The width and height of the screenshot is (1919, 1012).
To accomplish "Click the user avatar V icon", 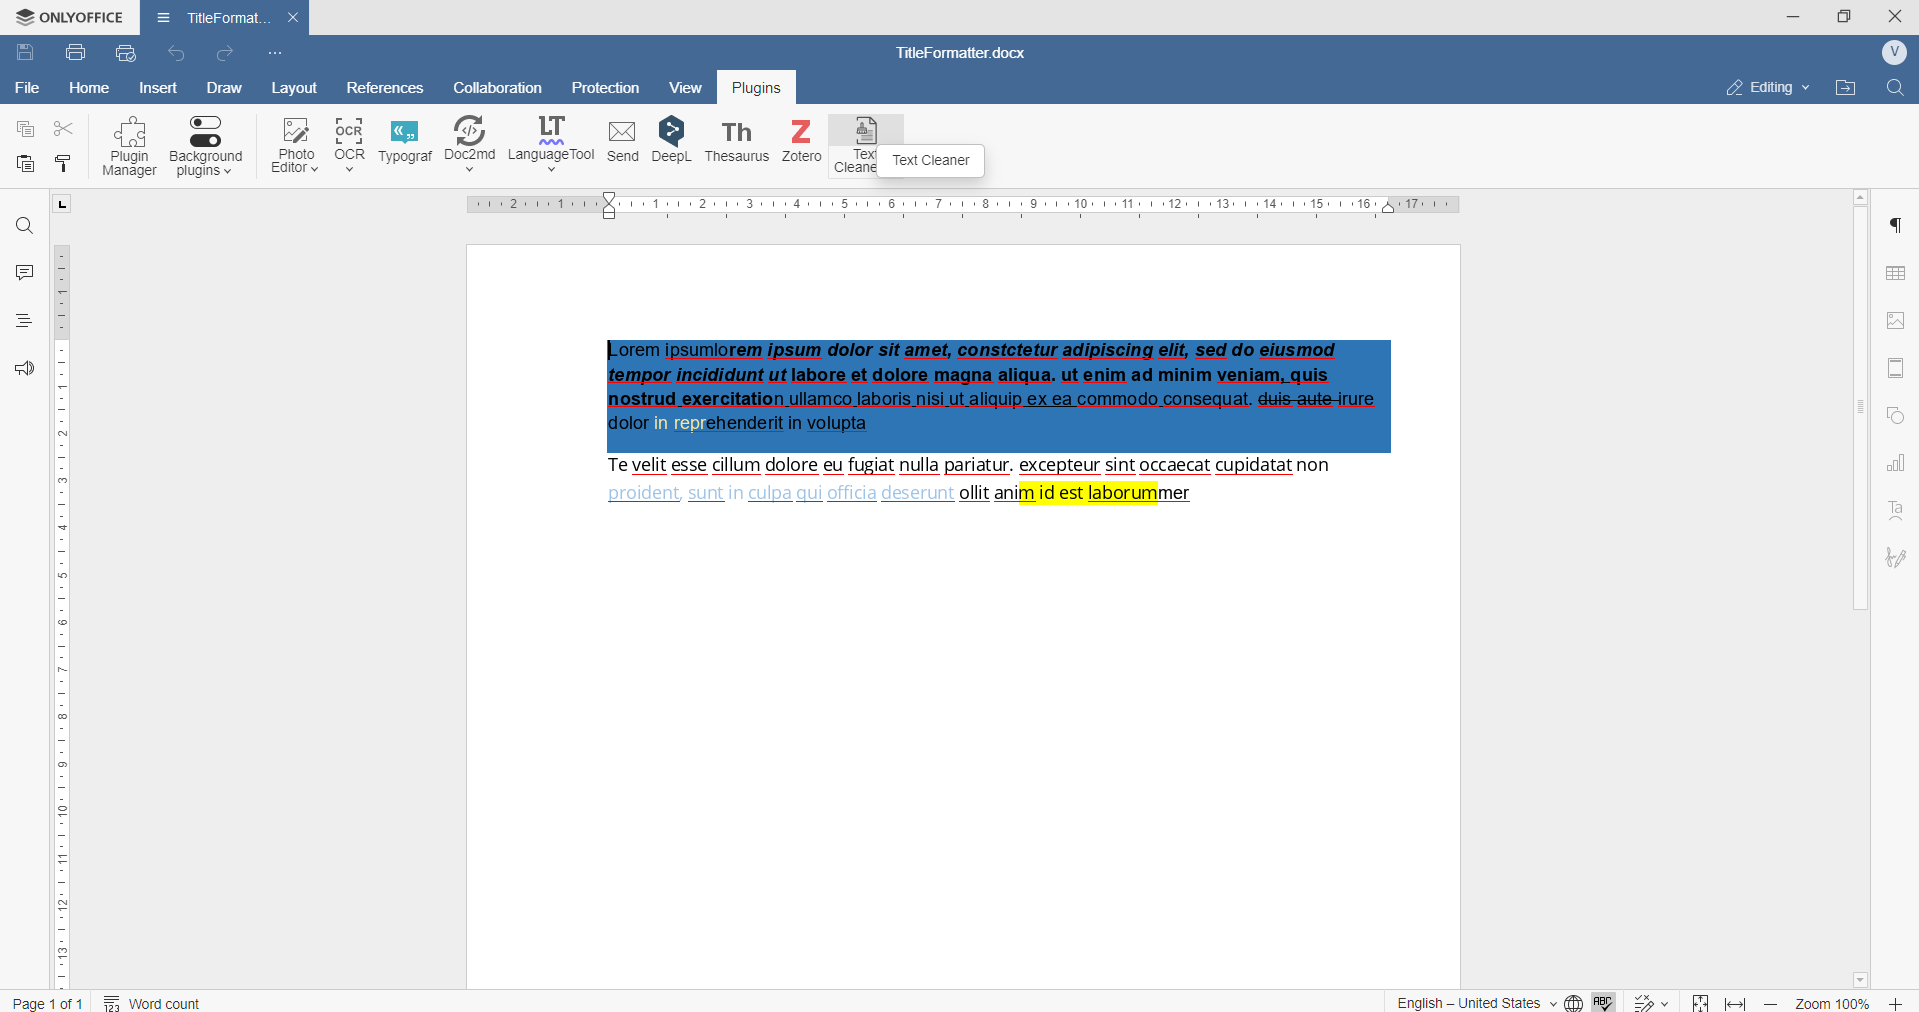I will click(1894, 52).
